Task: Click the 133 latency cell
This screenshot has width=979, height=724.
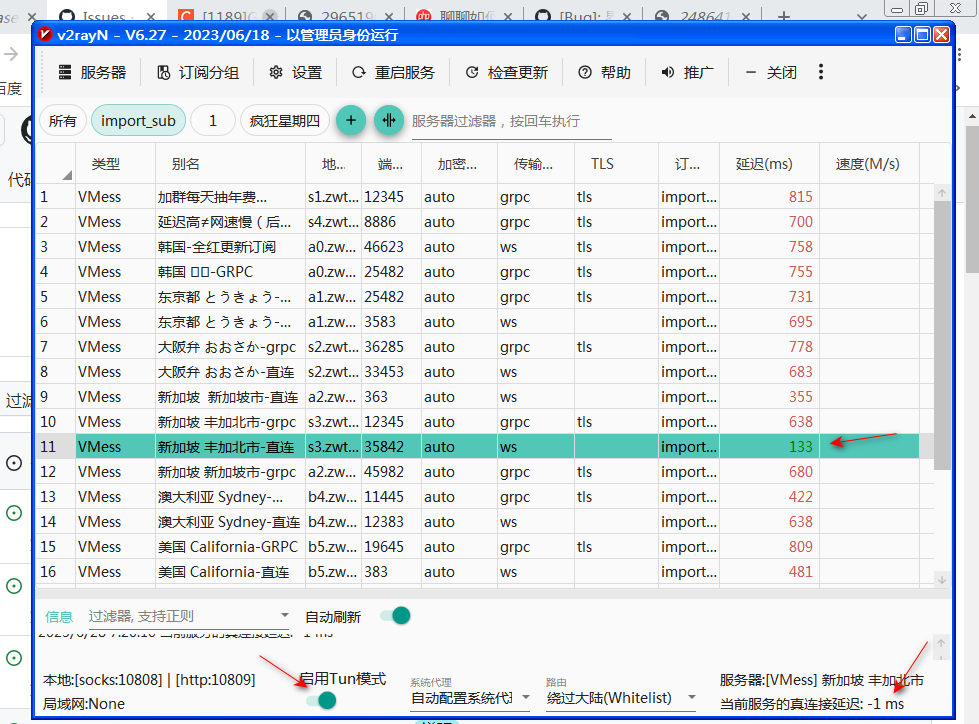Action: [769, 447]
